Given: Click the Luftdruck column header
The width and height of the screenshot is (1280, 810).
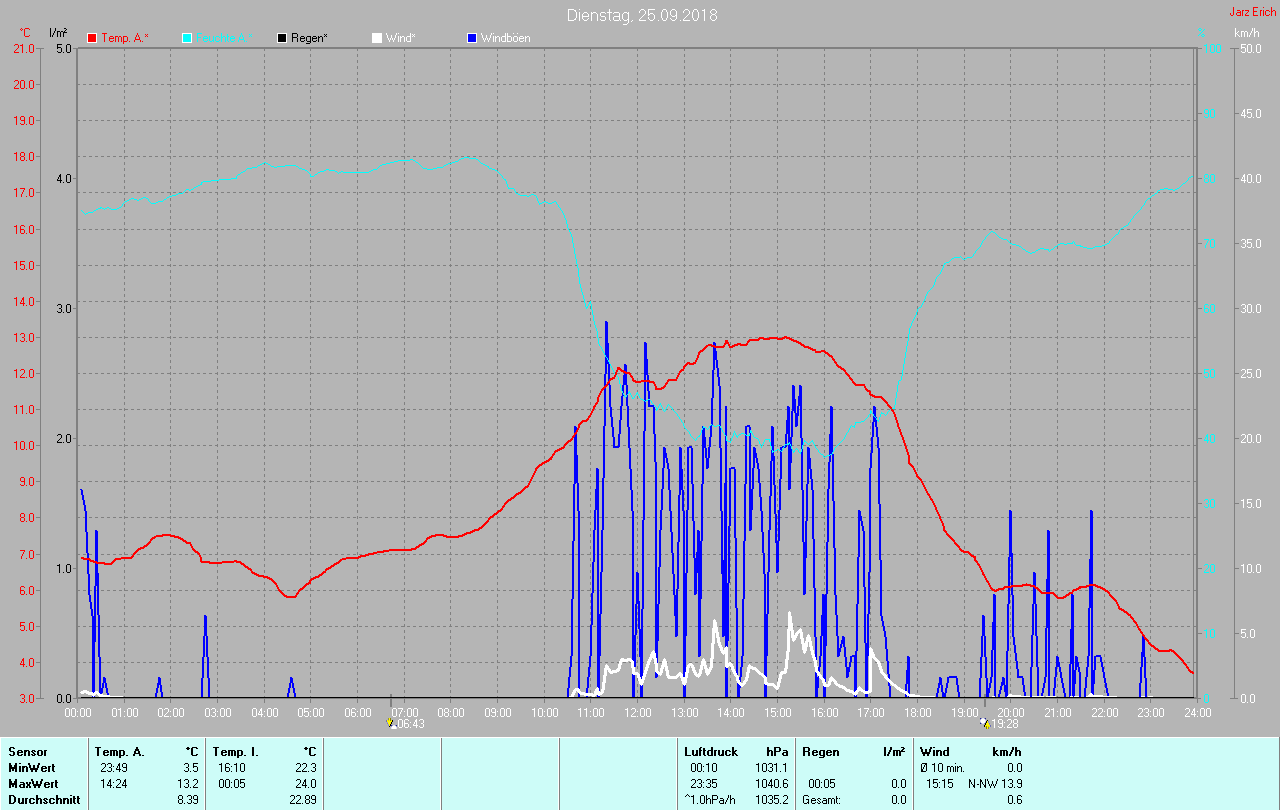Looking at the screenshot, I should [x=711, y=751].
